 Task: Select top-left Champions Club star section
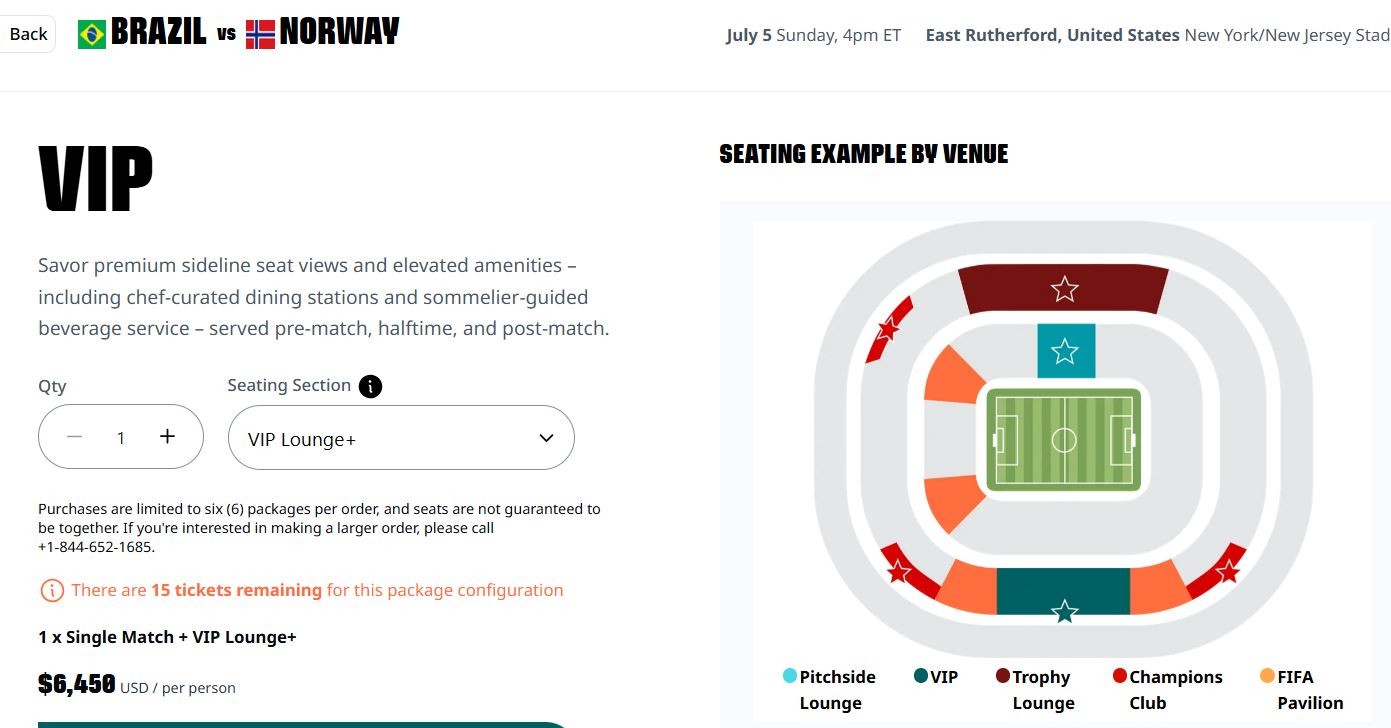[888, 329]
